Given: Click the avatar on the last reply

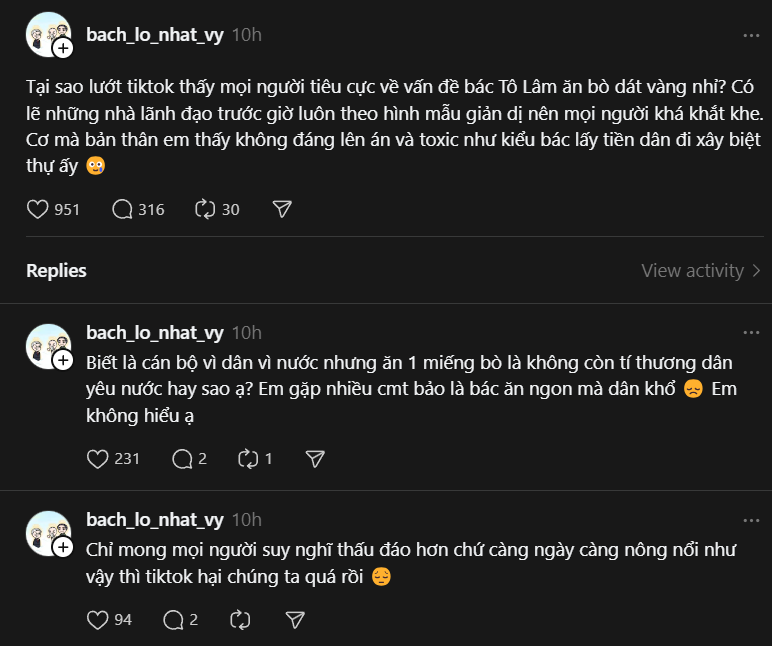Looking at the screenshot, I should click(x=46, y=532).
